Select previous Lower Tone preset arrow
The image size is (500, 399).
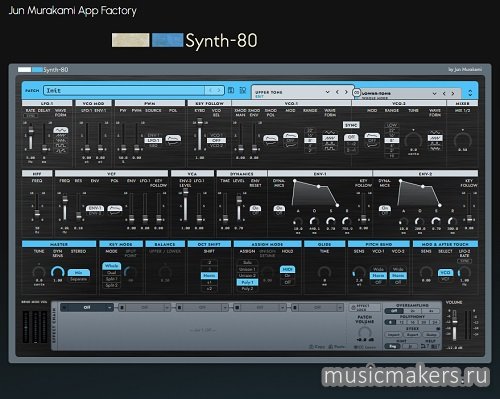(444, 94)
